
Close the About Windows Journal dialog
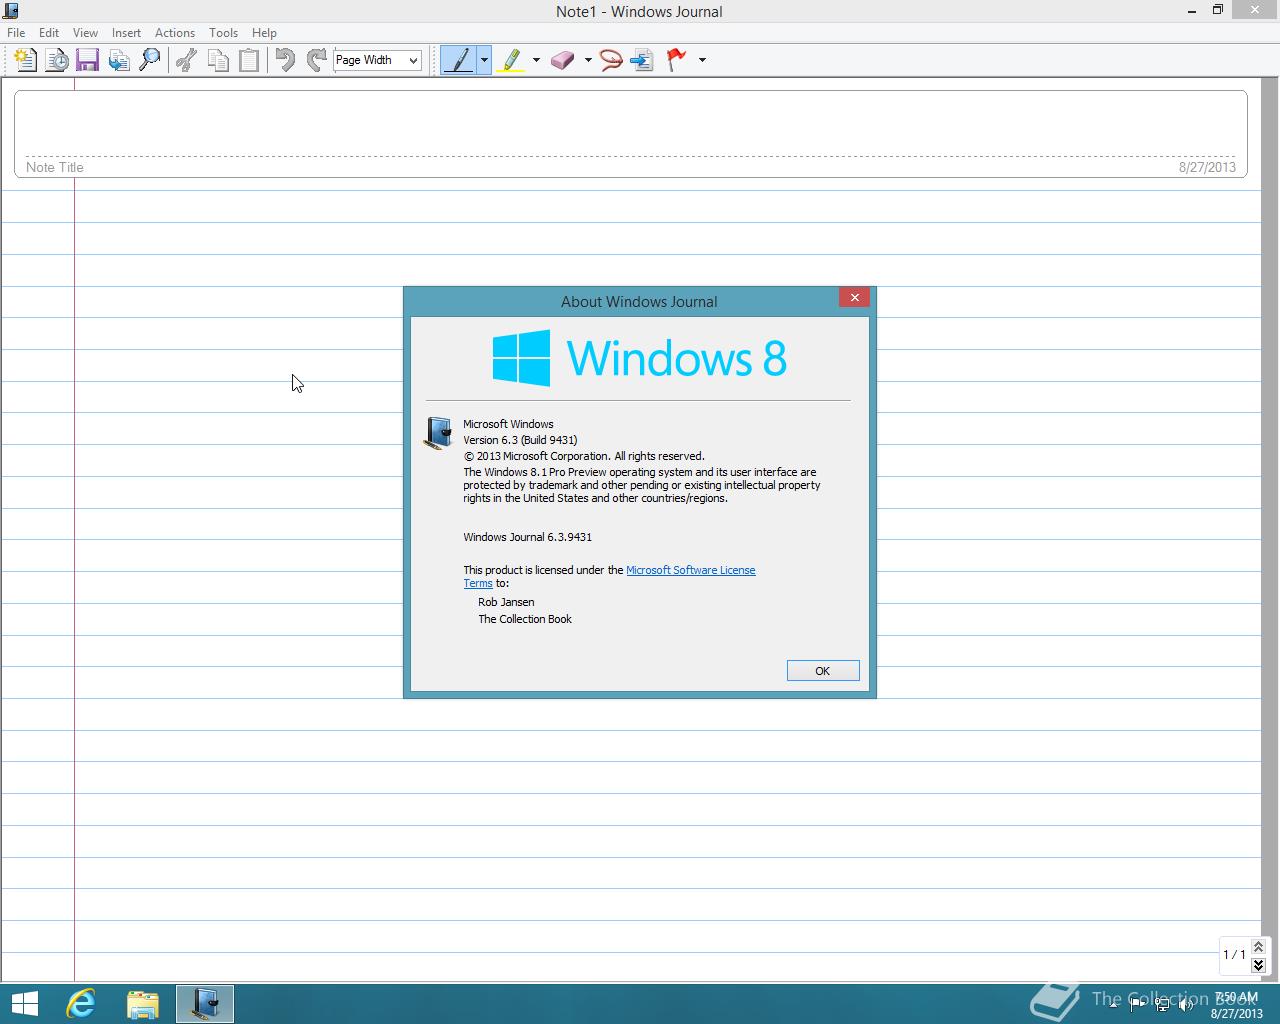pos(854,297)
